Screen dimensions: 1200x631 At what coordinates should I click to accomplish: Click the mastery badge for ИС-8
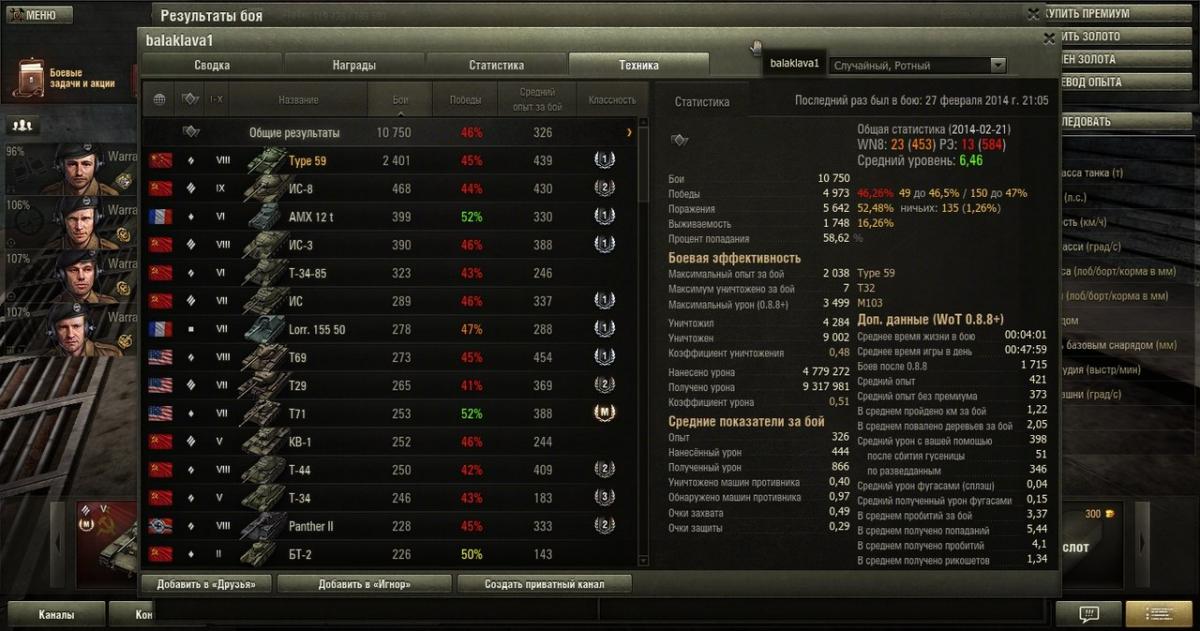[604, 188]
